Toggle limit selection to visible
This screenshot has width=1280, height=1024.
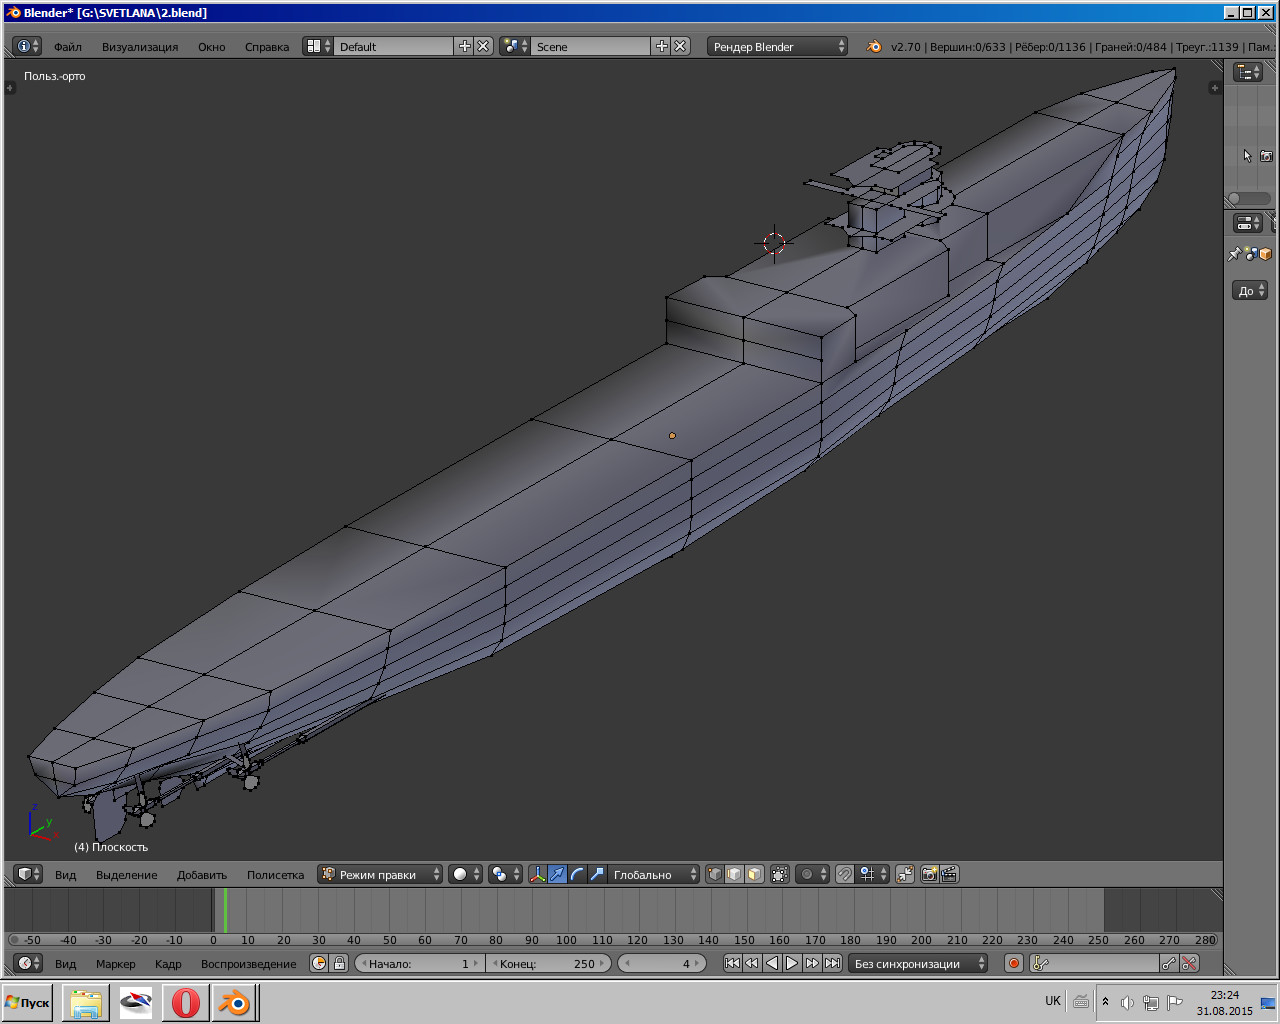780,874
